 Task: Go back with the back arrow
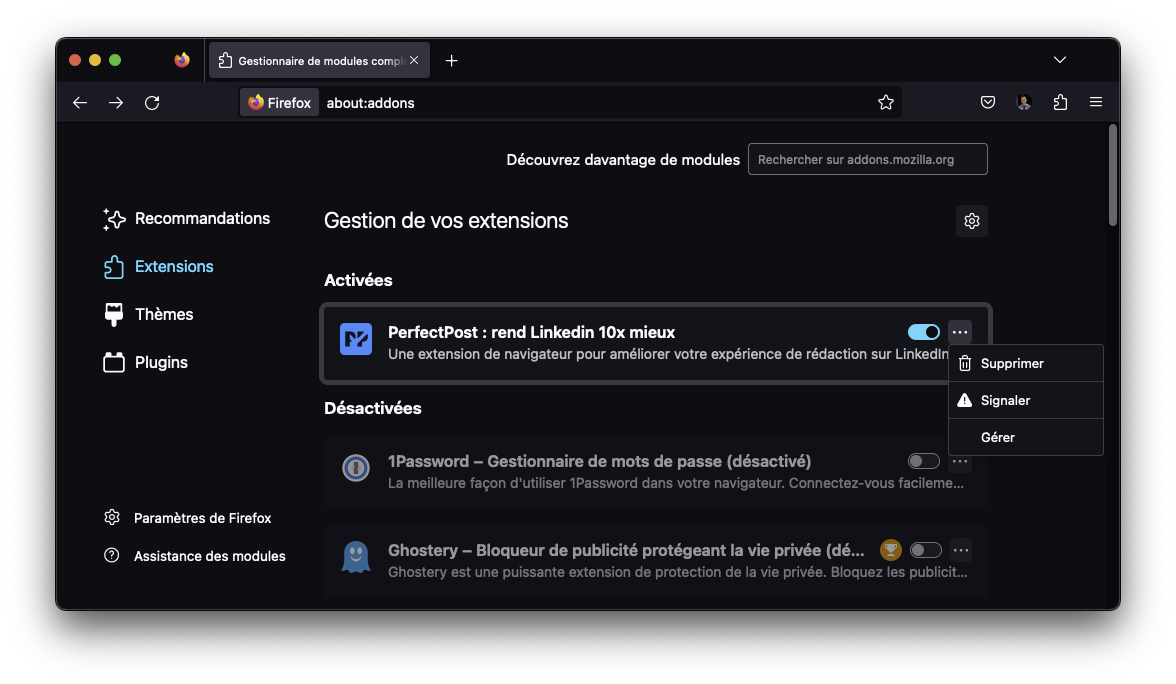[80, 103]
